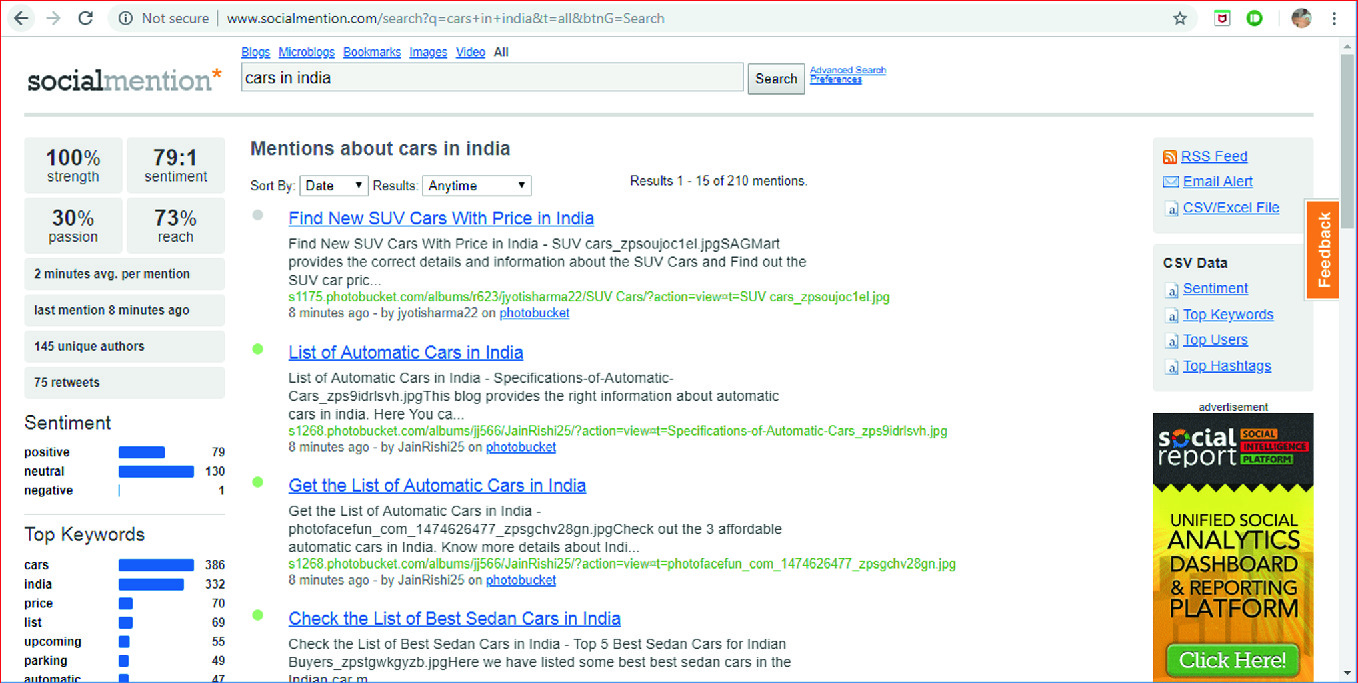Reload the page with the refresh icon
The image size is (1358, 683).
pos(86,18)
